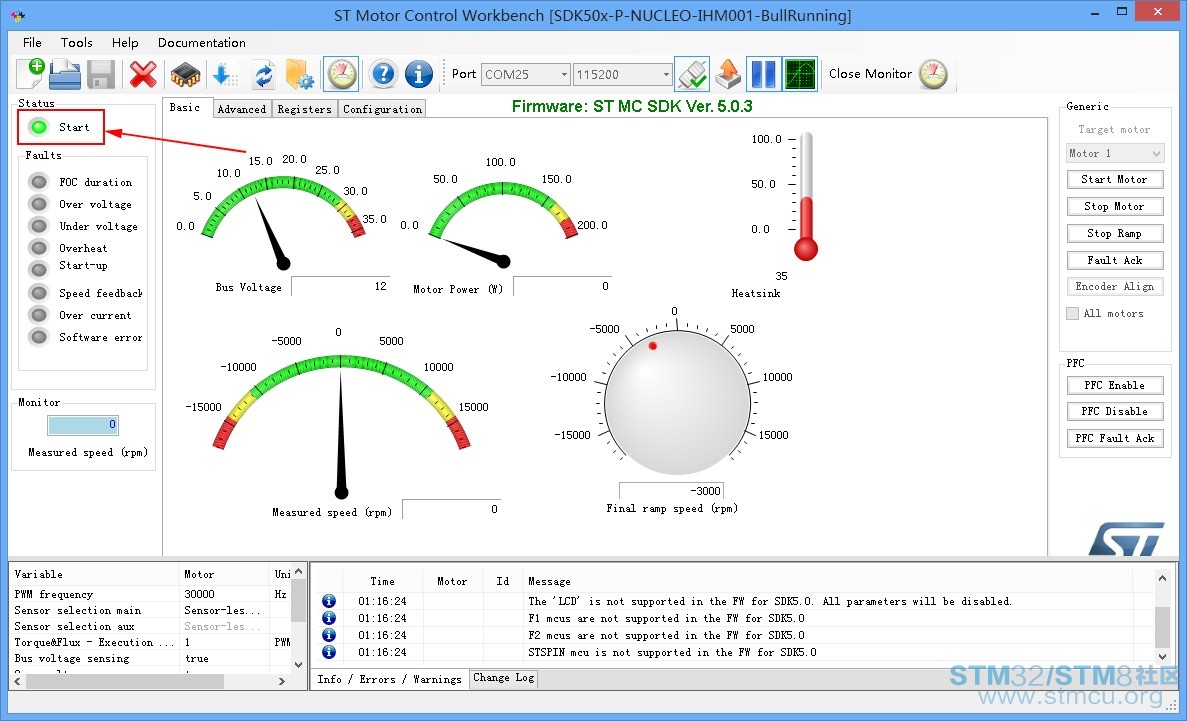Open the Help menu
The width and height of the screenshot is (1187, 721).
coord(125,42)
